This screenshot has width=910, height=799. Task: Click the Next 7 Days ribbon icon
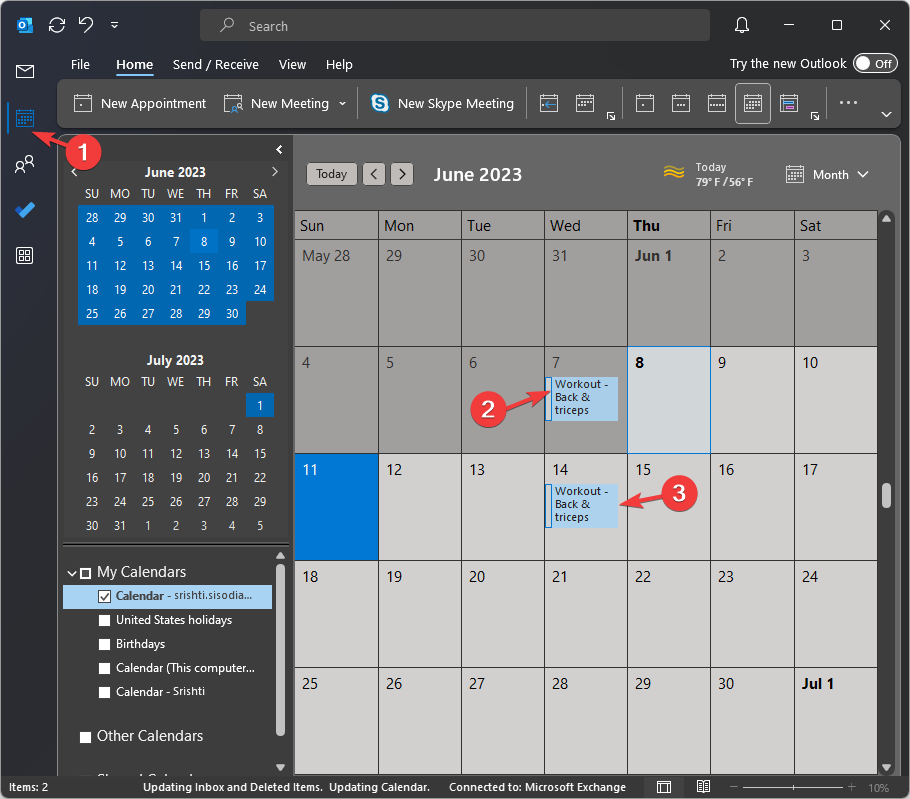pos(584,104)
